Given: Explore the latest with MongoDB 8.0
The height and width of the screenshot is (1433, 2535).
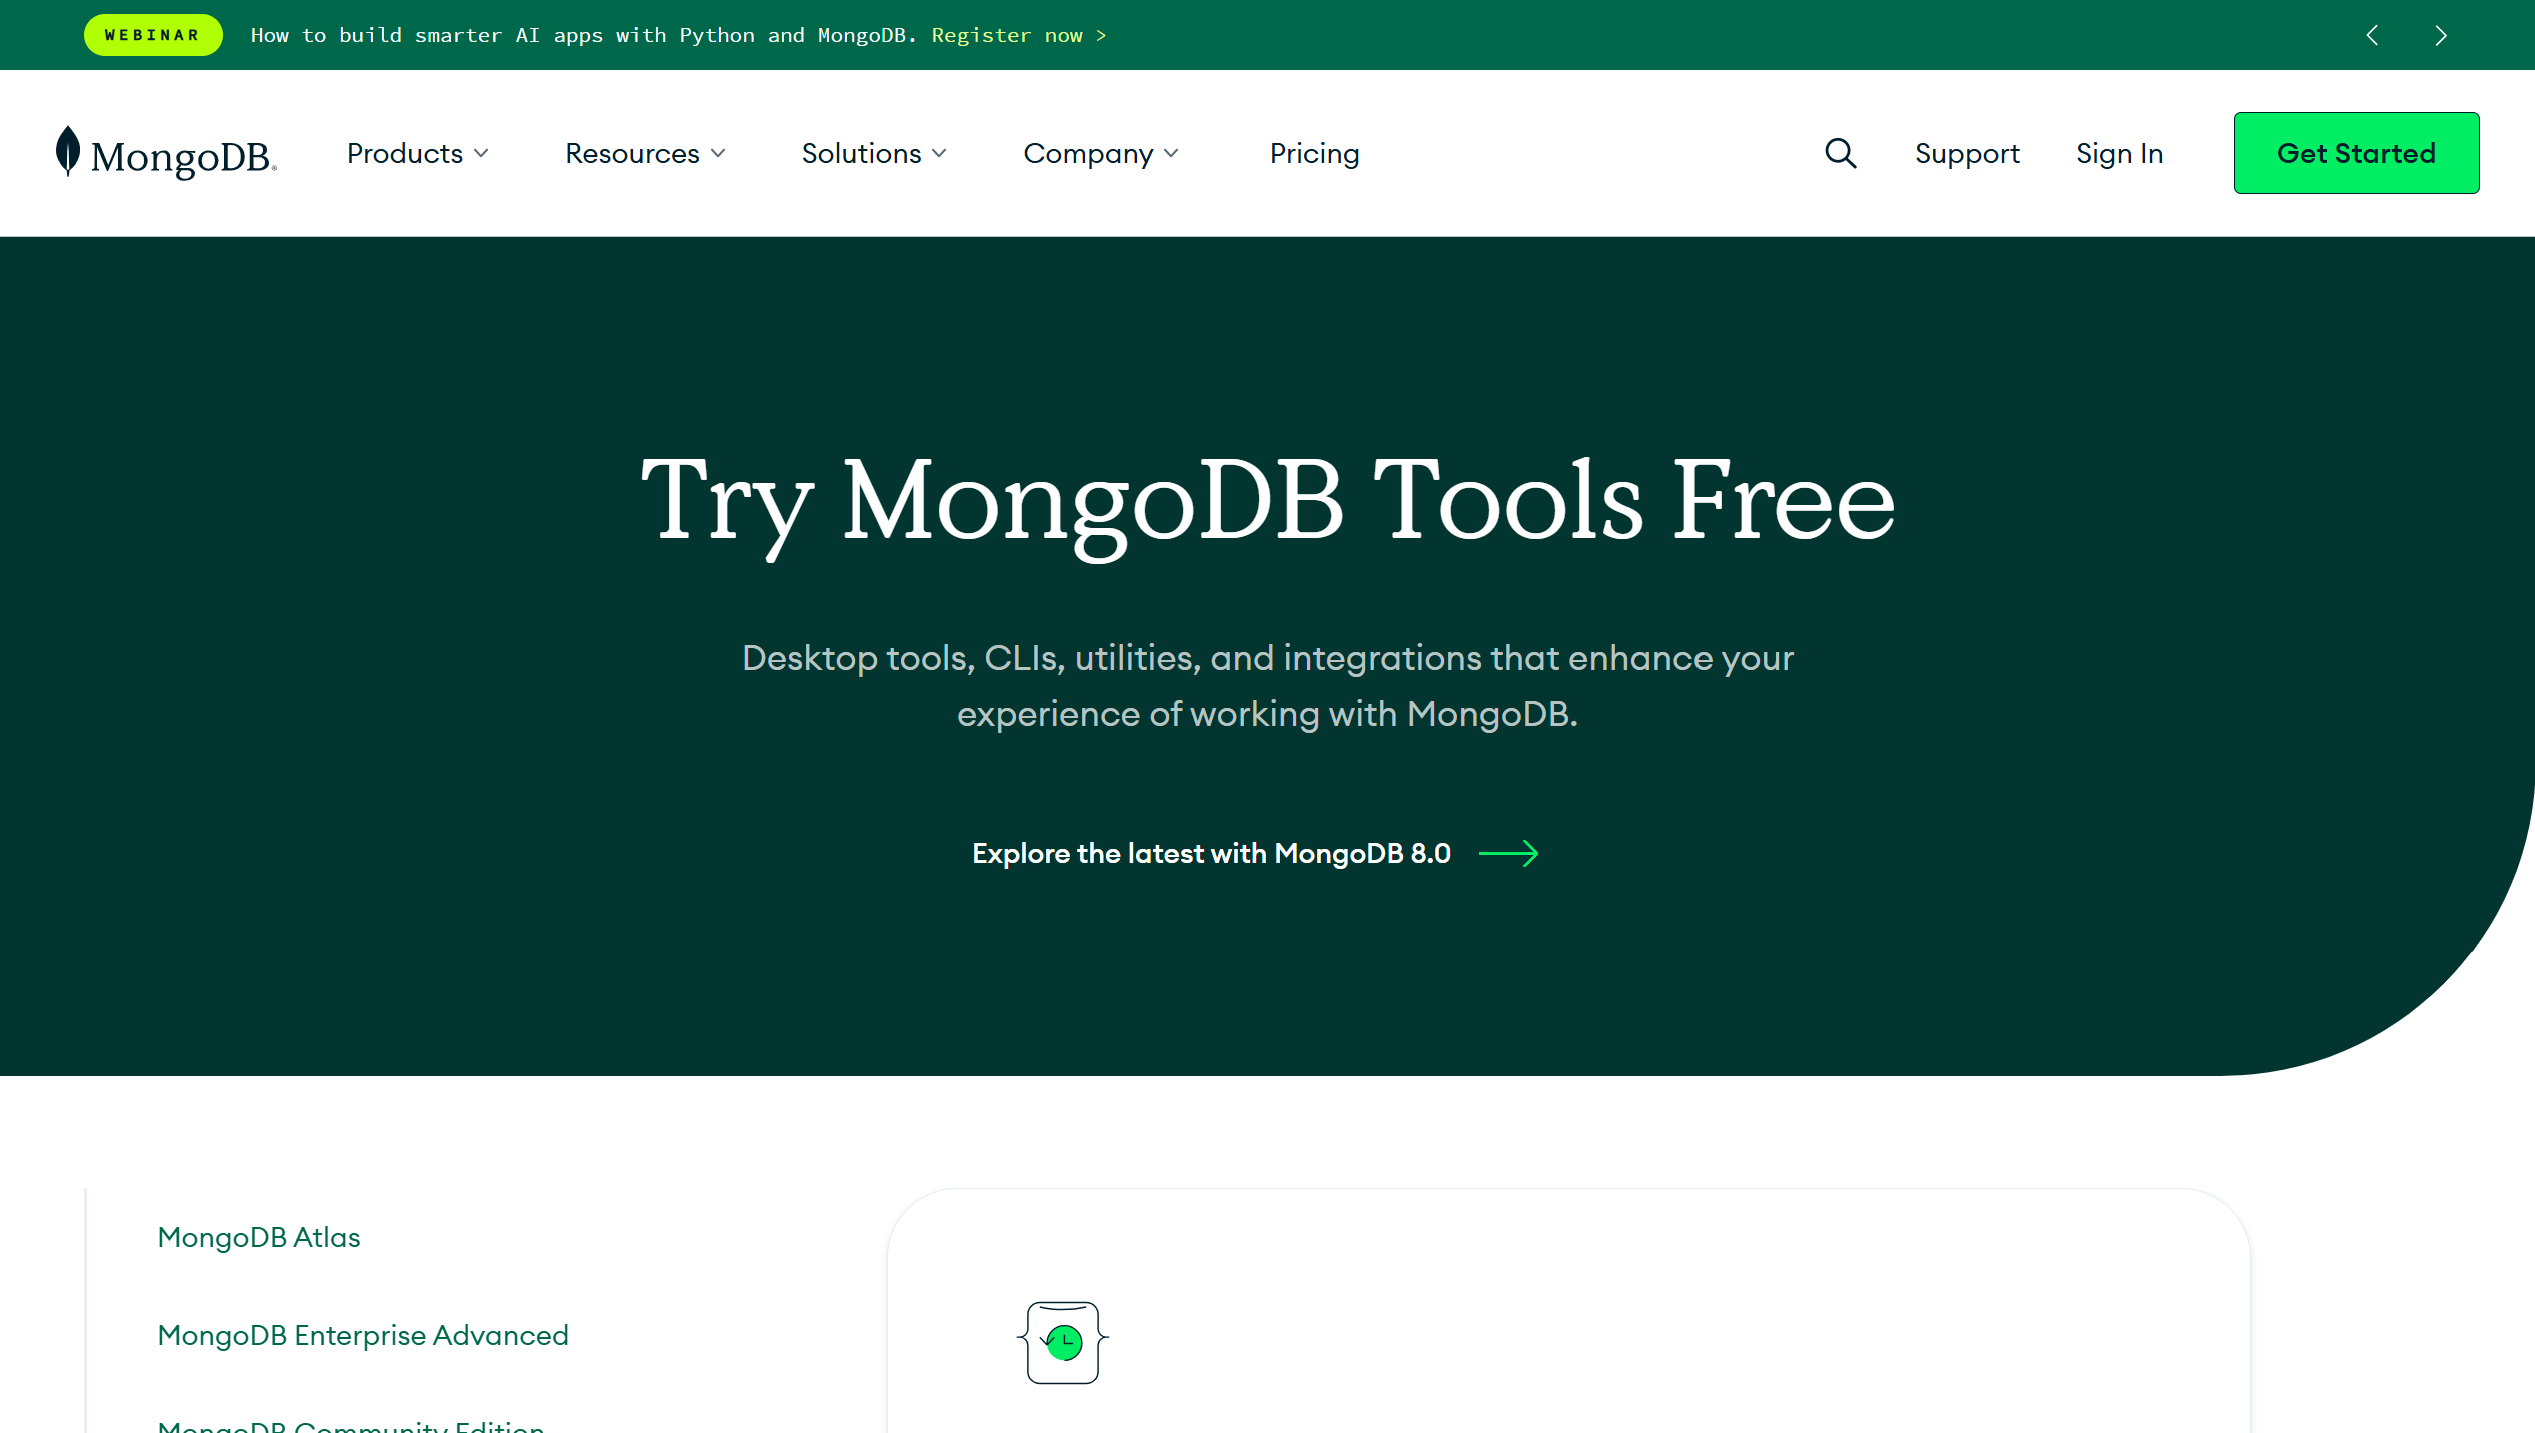Looking at the screenshot, I should [x=1212, y=853].
